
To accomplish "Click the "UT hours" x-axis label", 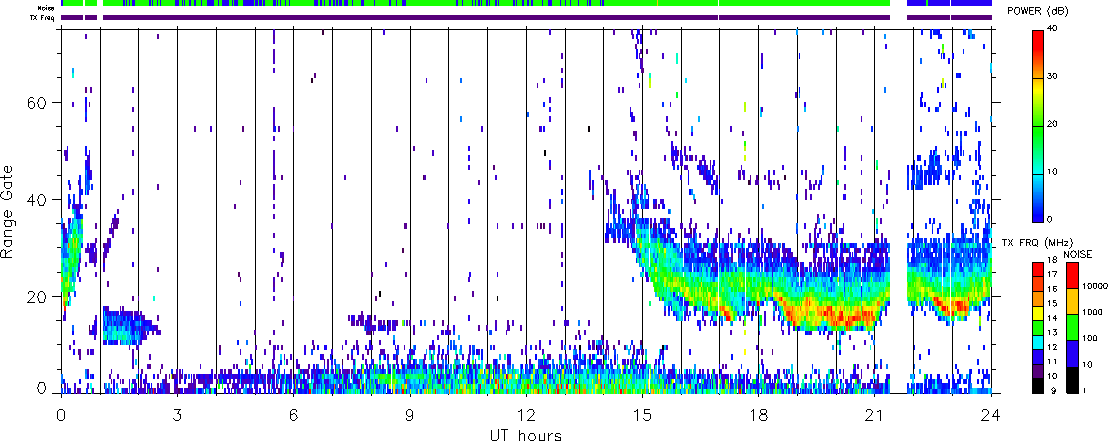I will tap(526, 434).
